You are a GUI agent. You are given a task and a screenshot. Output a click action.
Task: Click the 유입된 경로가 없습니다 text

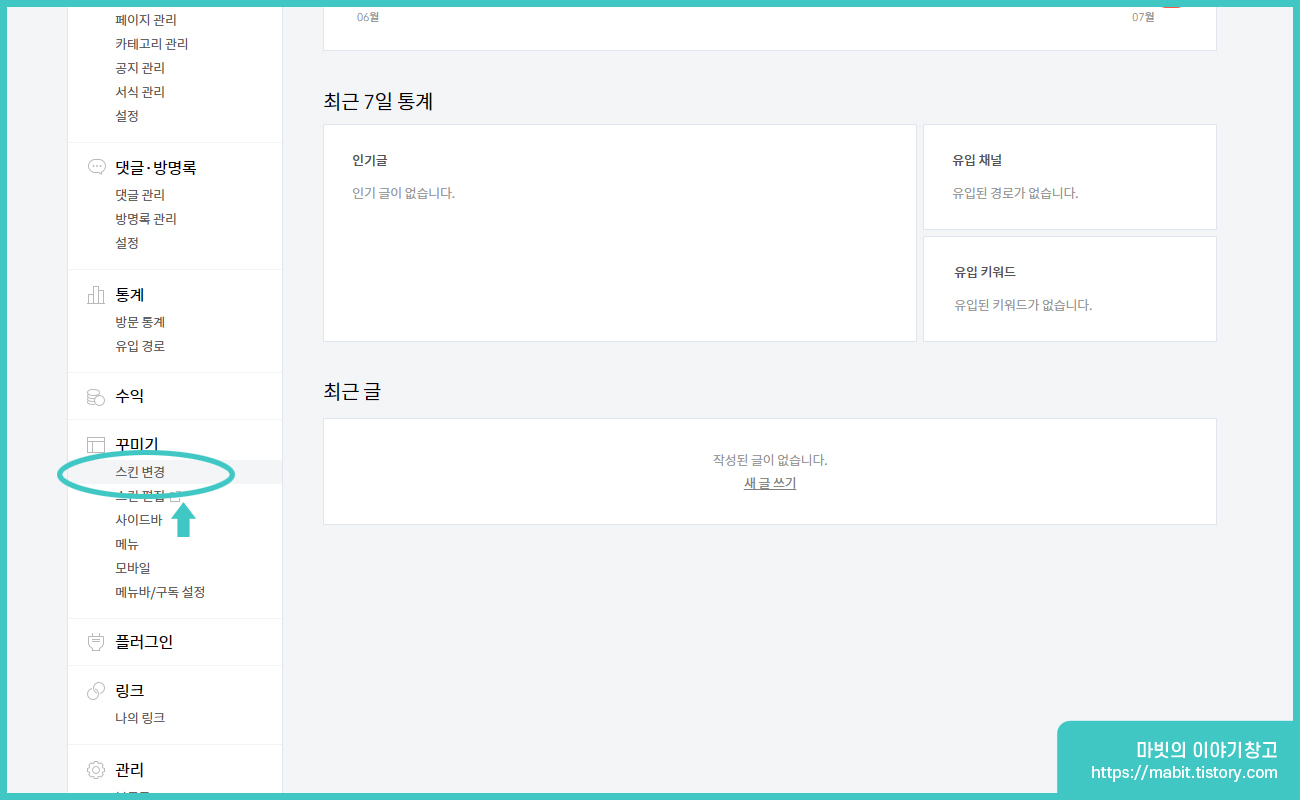pos(1016,193)
